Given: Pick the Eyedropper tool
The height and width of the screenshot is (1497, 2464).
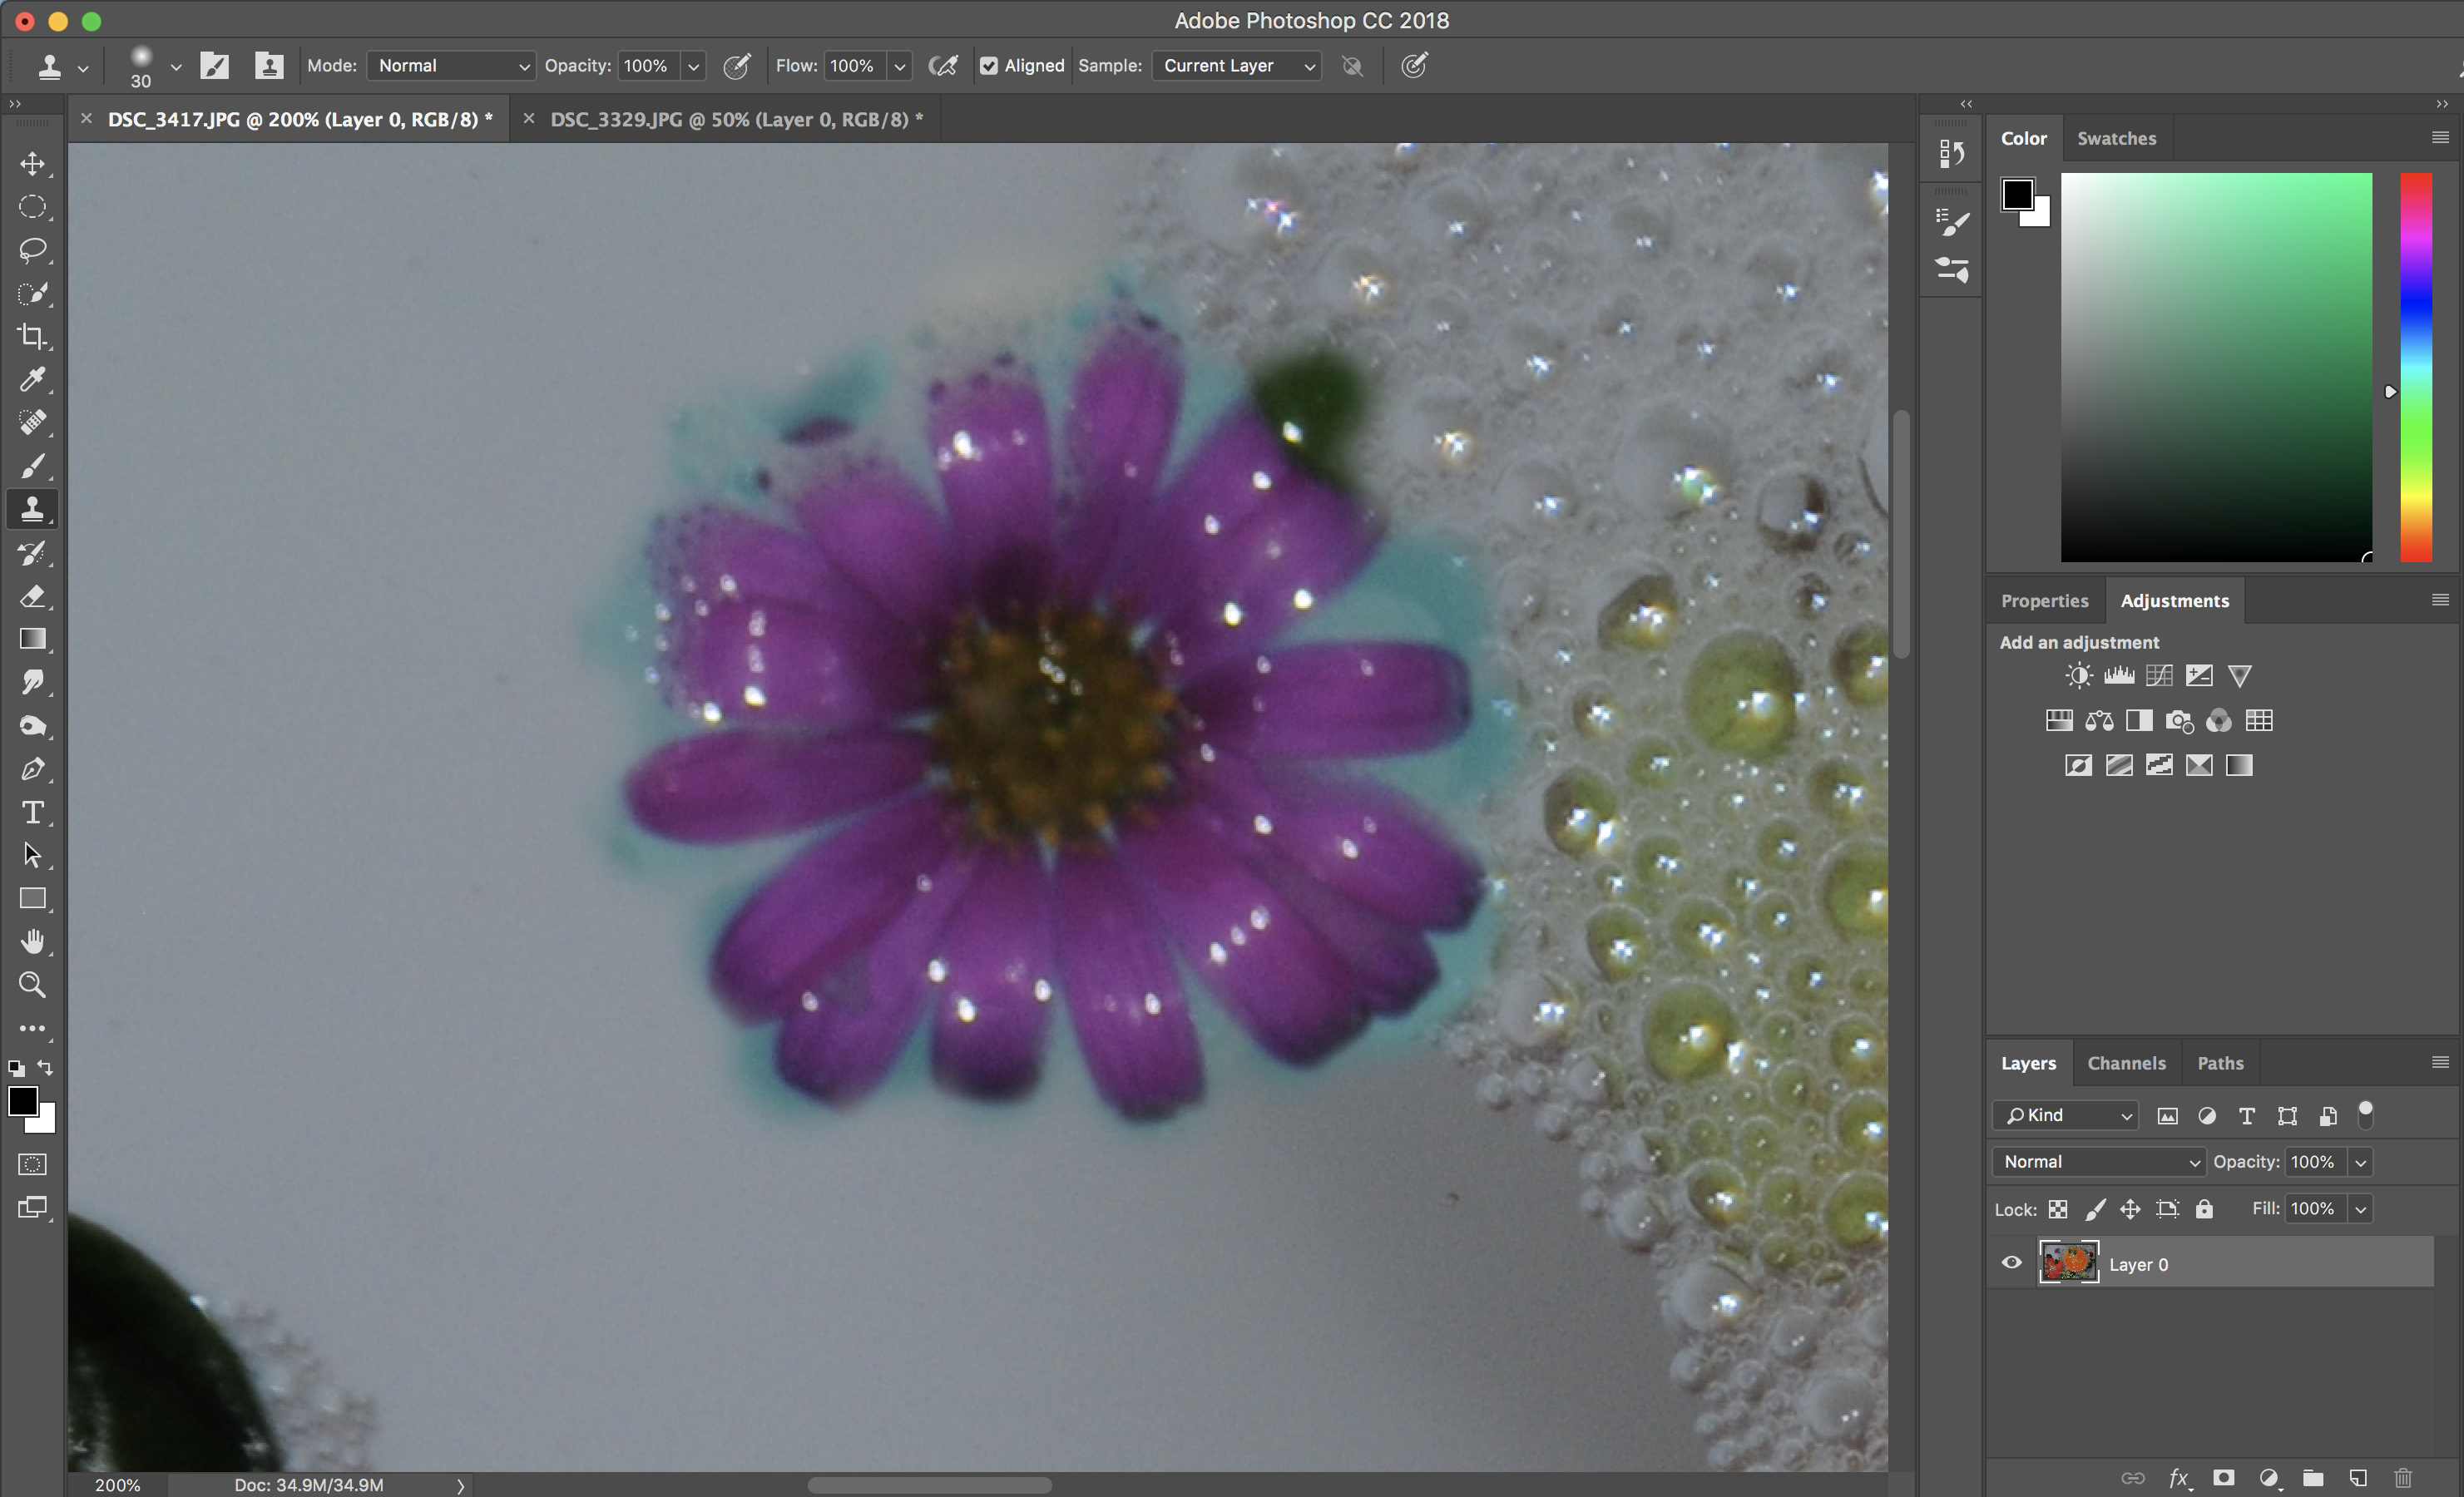Looking at the screenshot, I should 32,379.
